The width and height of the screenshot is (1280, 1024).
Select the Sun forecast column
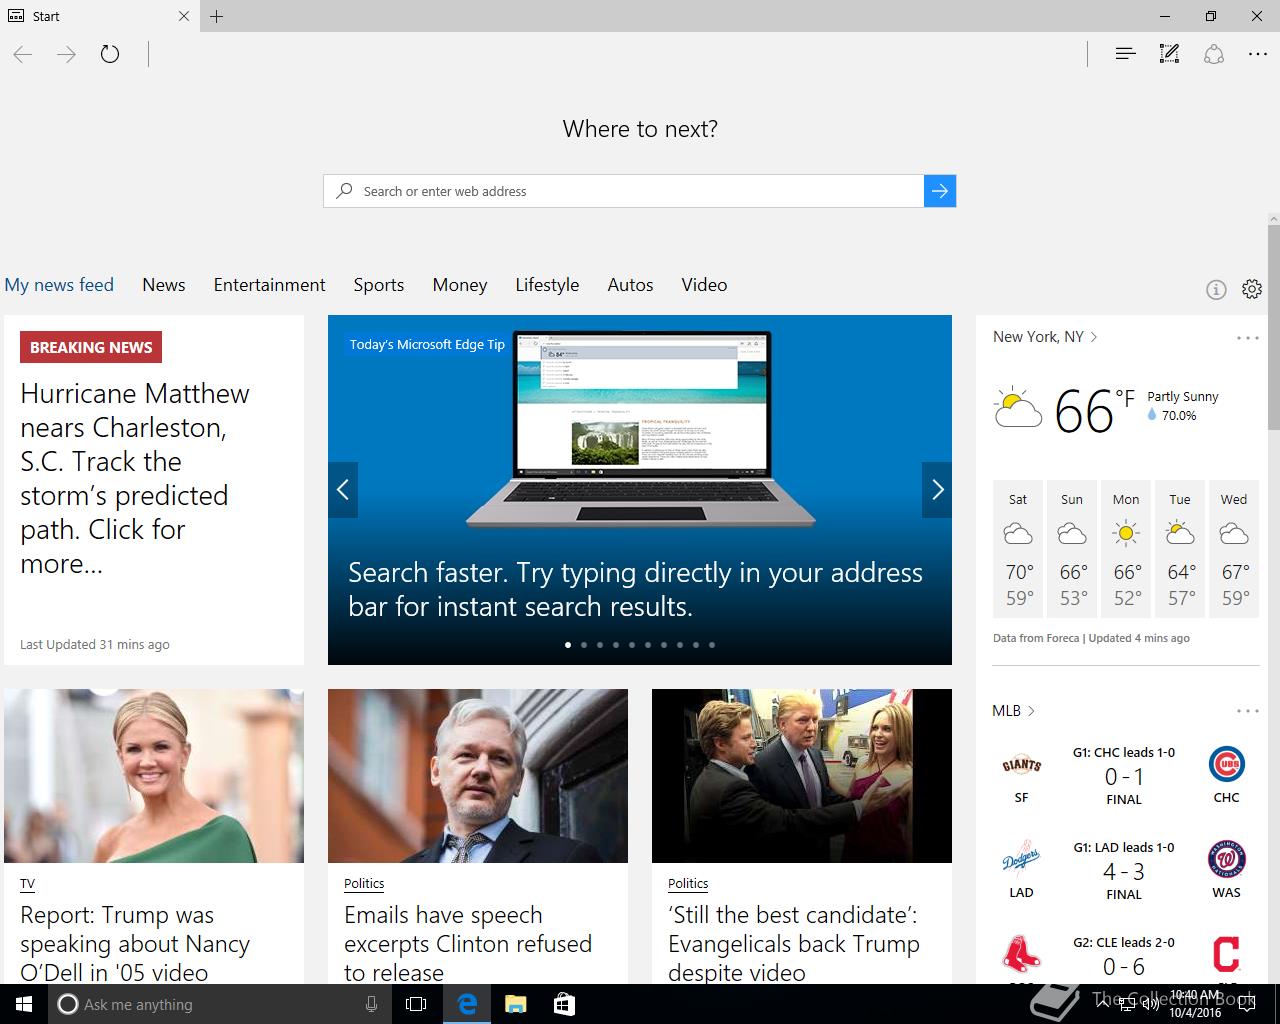(x=1072, y=549)
